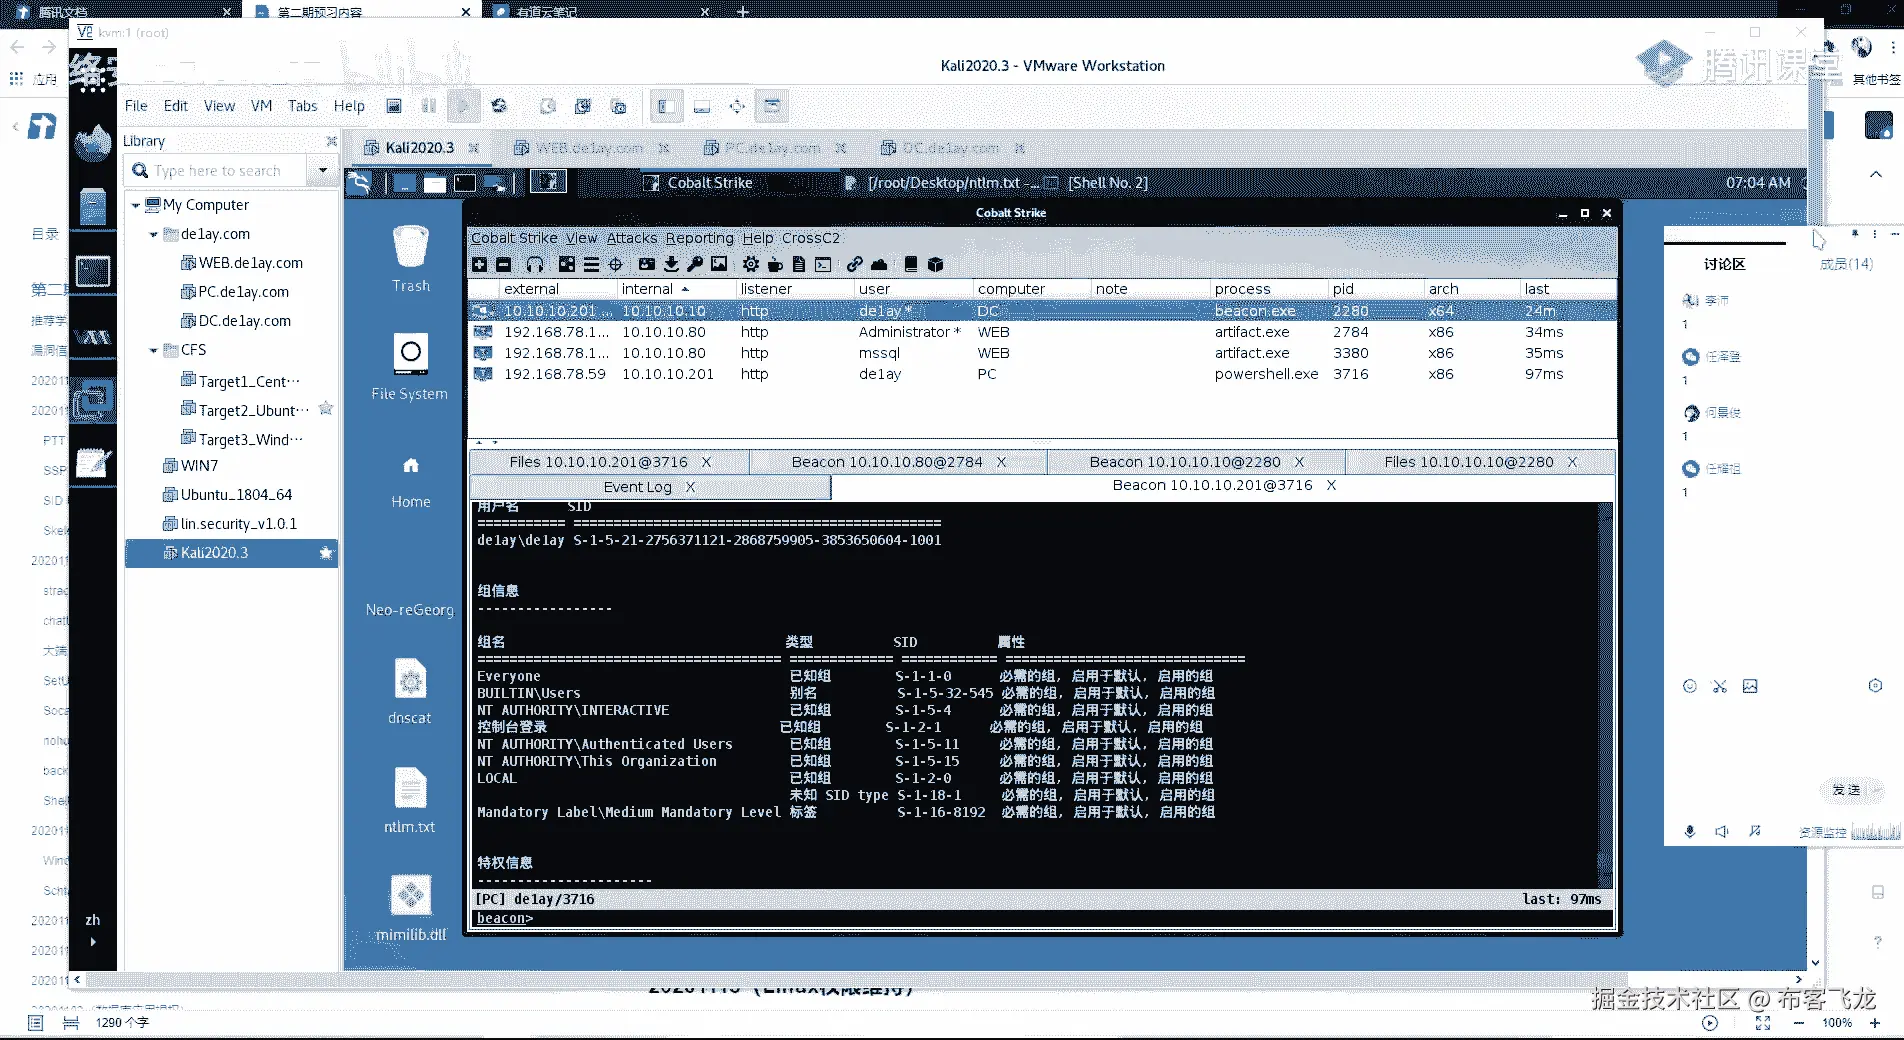Open the Attacks menu in Cobalt Strike
The height and width of the screenshot is (1040, 1904).
tap(632, 238)
